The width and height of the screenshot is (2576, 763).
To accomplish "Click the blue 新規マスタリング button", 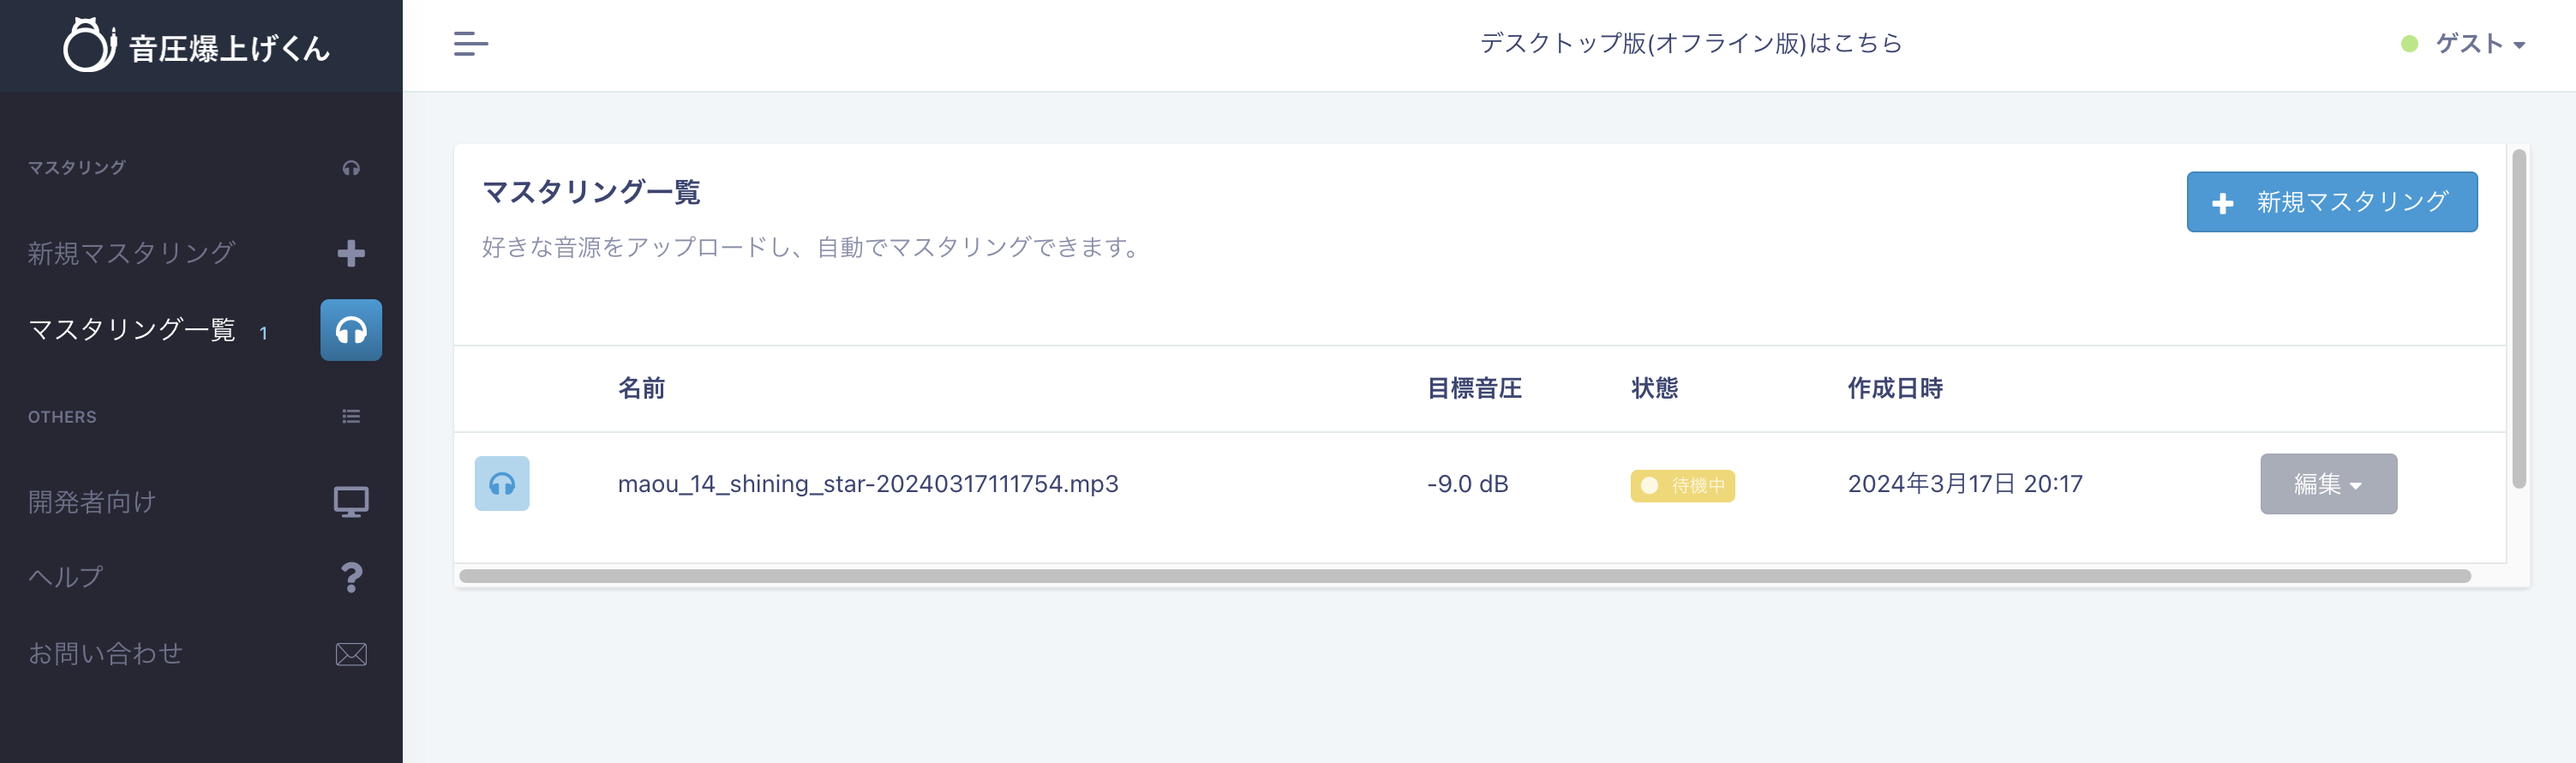I will pyautogui.click(x=2332, y=202).
